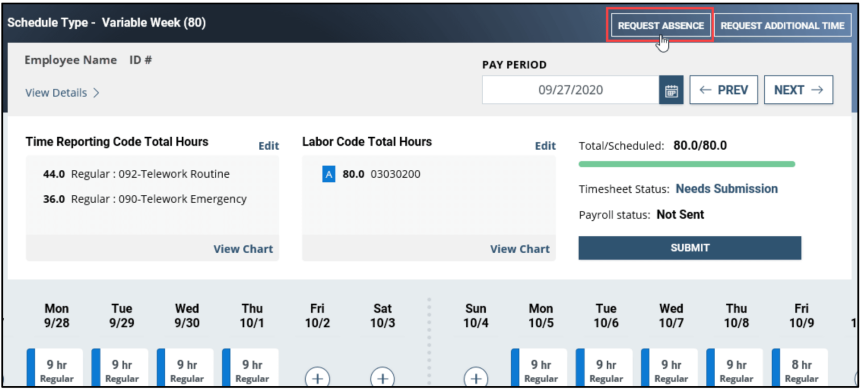This screenshot has width=863, height=390.
Task: Open the Tue 9/29 9 hr Regular entry
Action: point(120,368)
